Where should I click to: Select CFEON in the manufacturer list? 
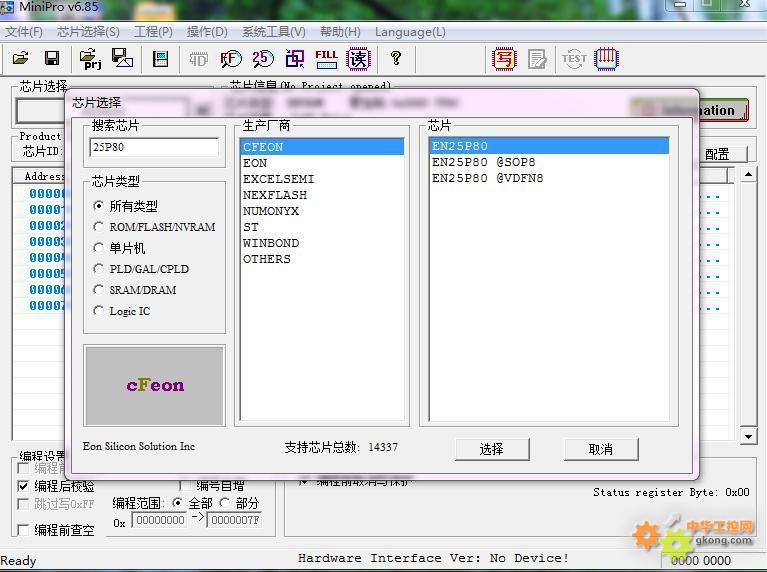(322, 147)
